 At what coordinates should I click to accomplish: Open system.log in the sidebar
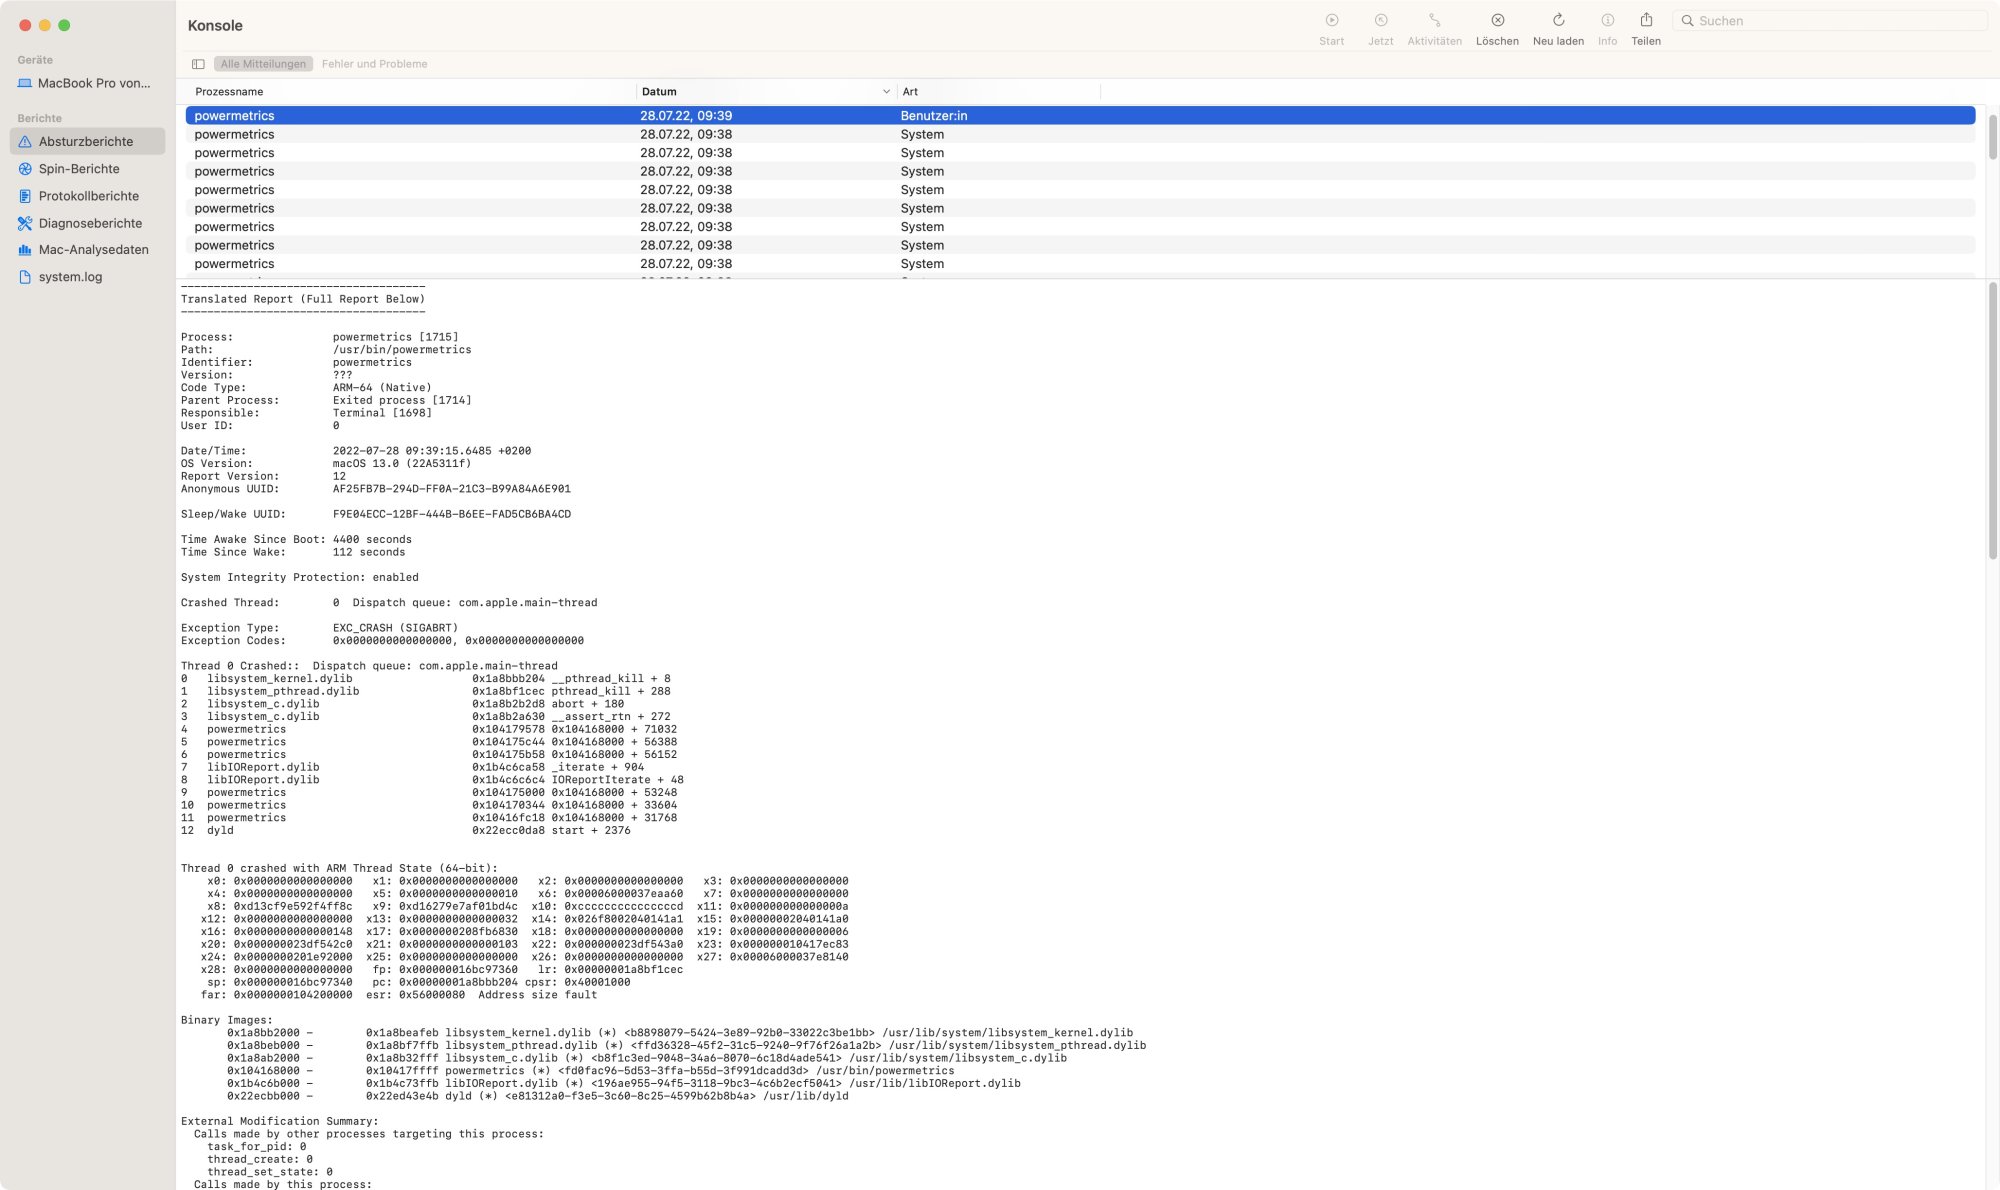click(x=70, y=277)
